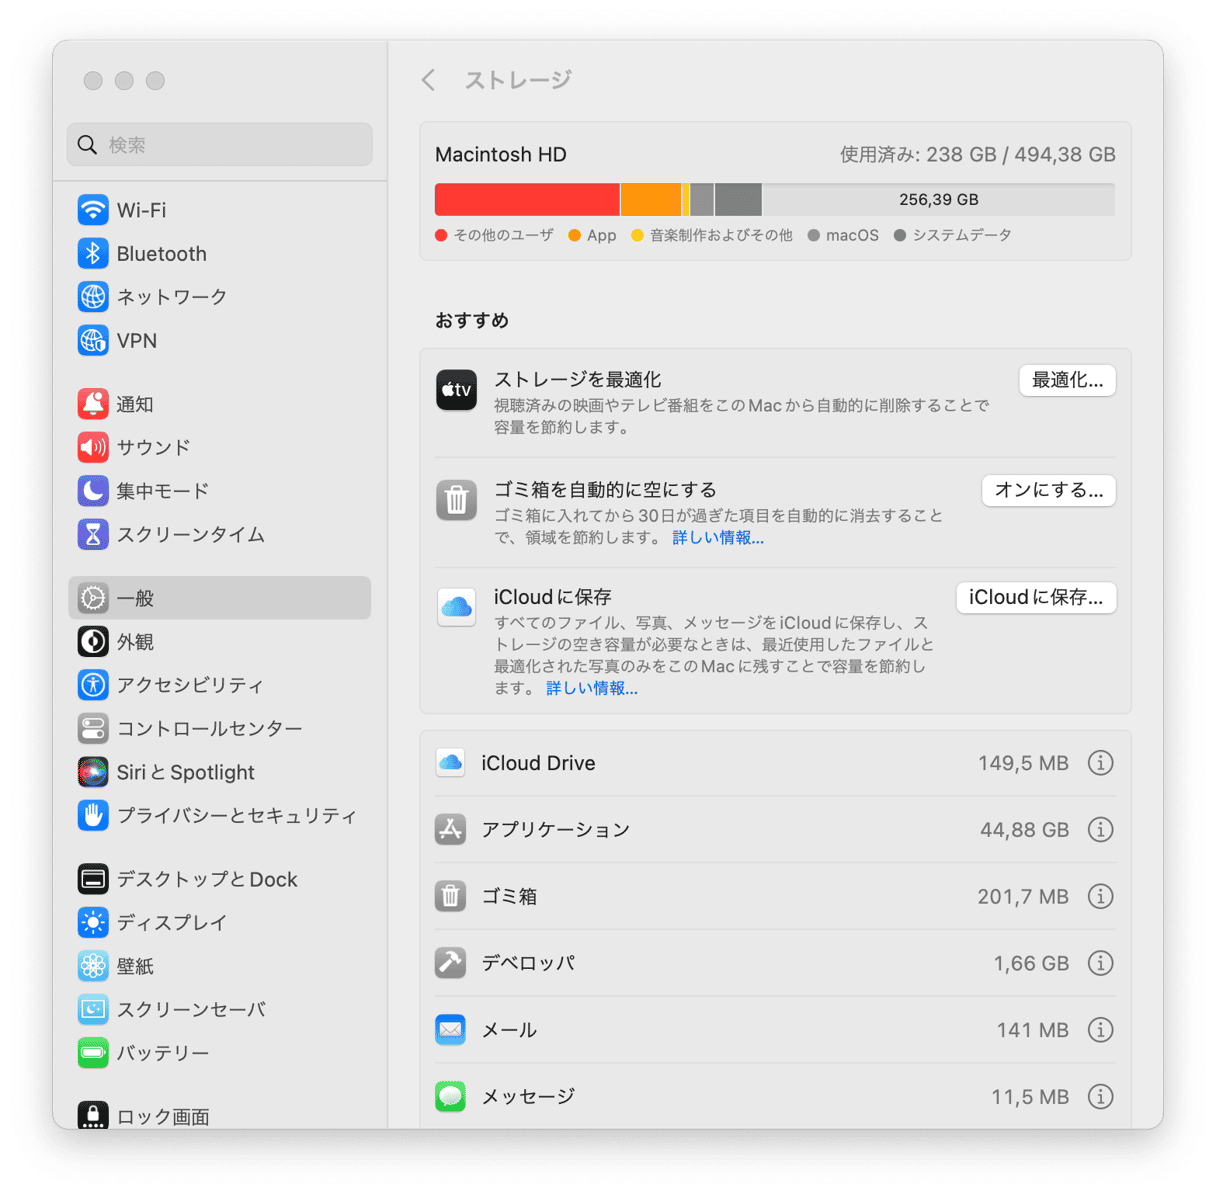Click the info icon for iCloud Drive

click(1100, 763)
